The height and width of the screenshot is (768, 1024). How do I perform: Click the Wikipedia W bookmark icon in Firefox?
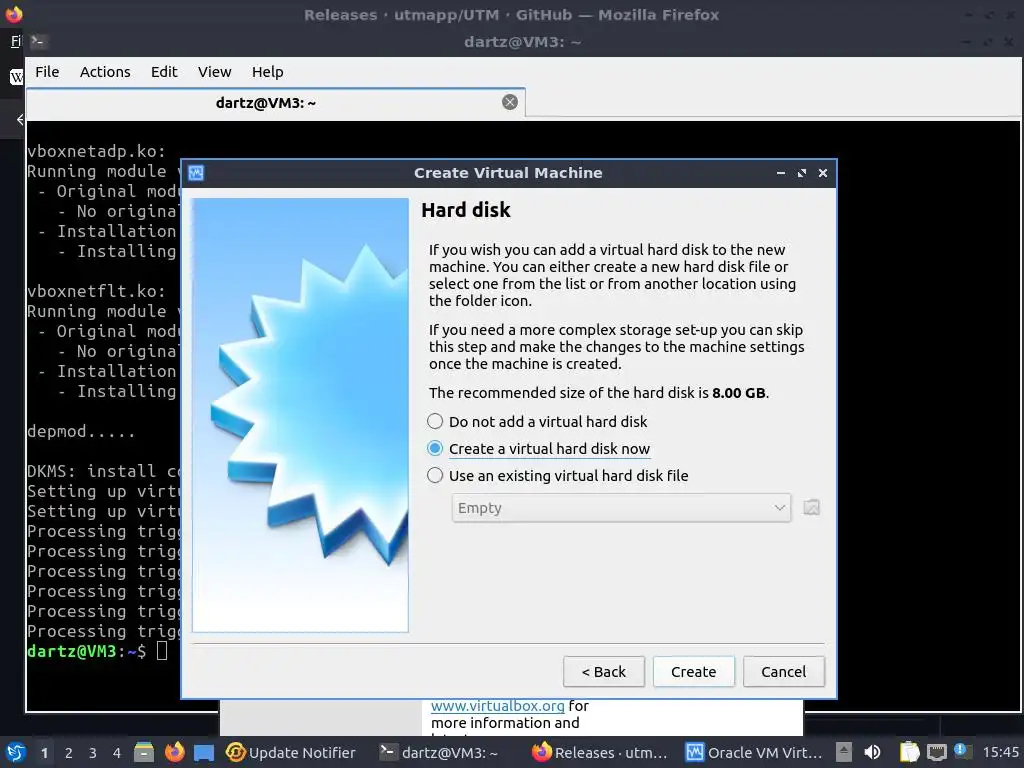(16, 78)
